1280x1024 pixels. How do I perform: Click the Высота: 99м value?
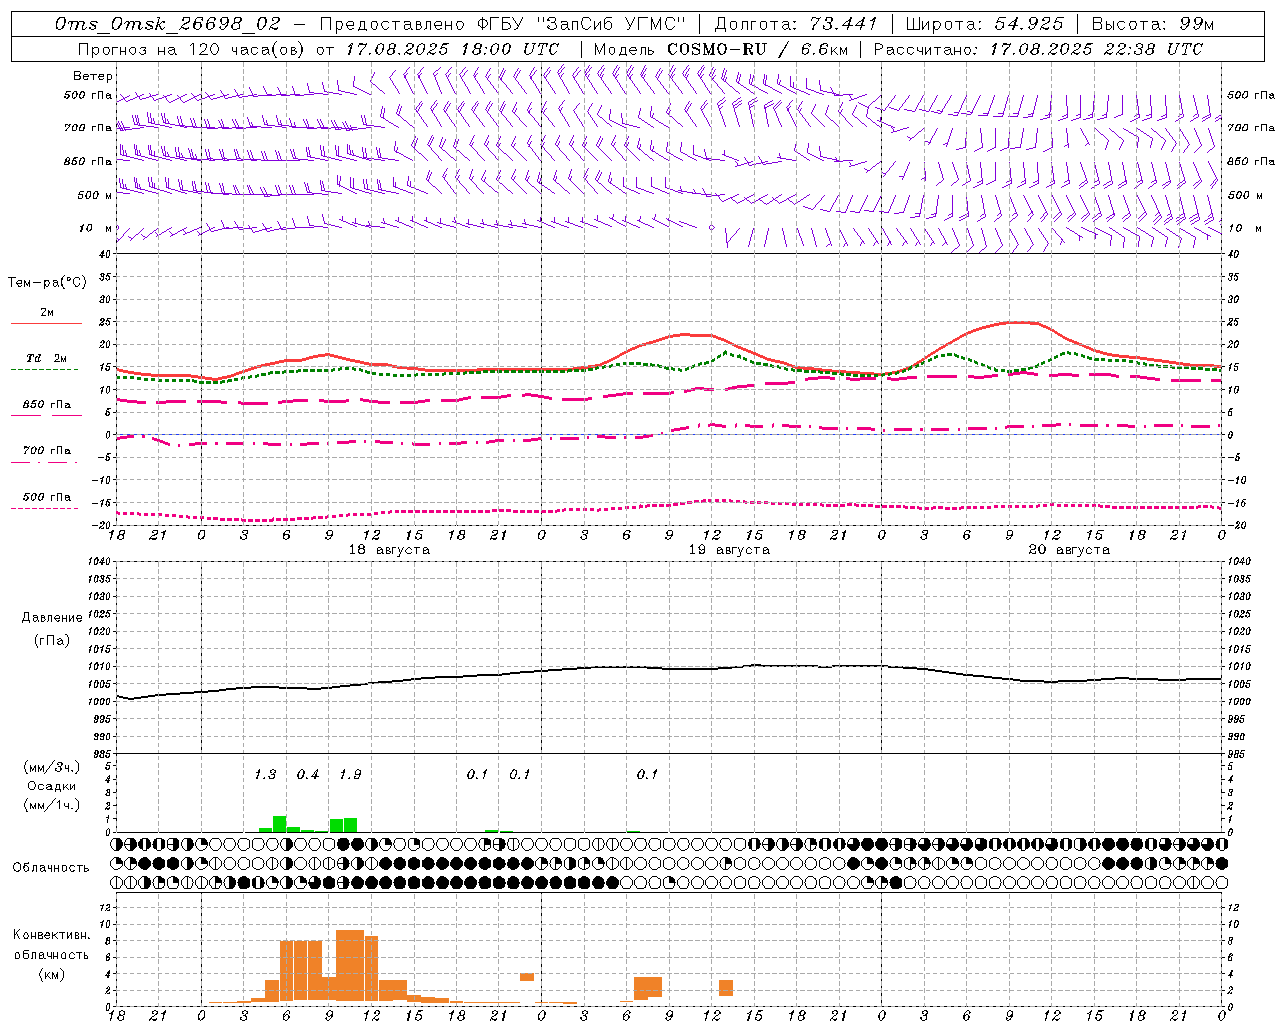point(1153,24)
